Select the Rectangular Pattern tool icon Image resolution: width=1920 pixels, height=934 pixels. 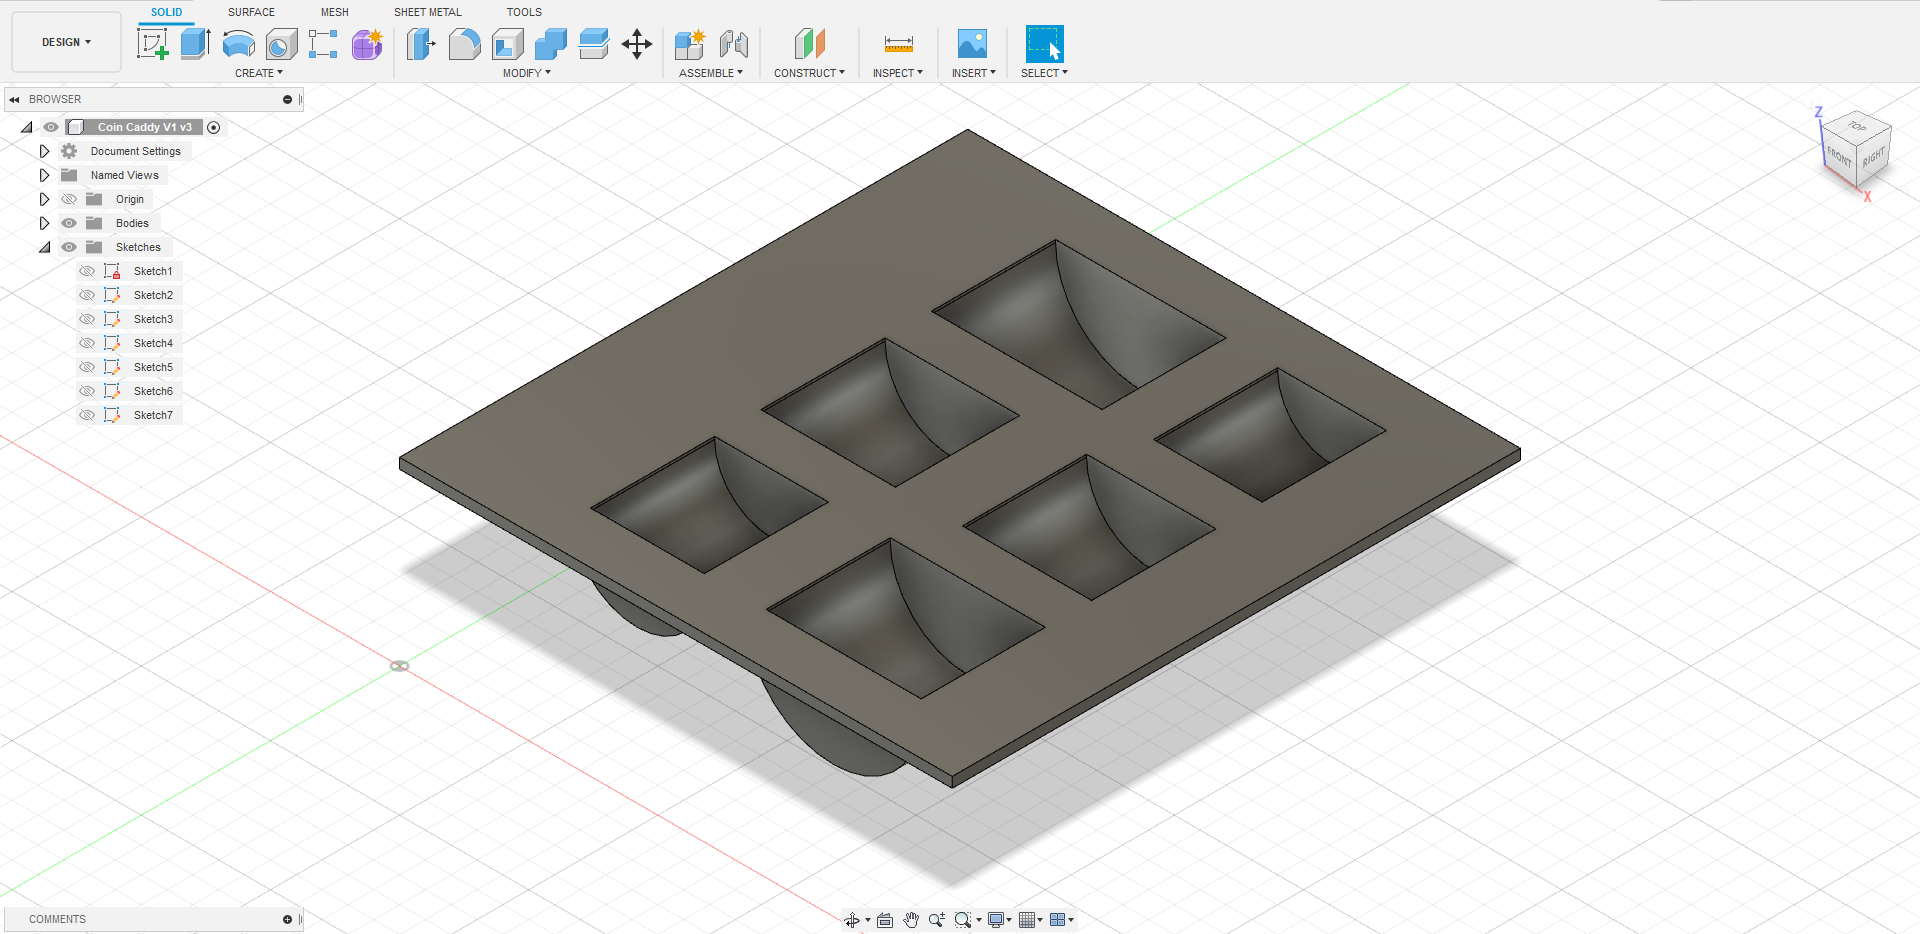coord(323,44)
